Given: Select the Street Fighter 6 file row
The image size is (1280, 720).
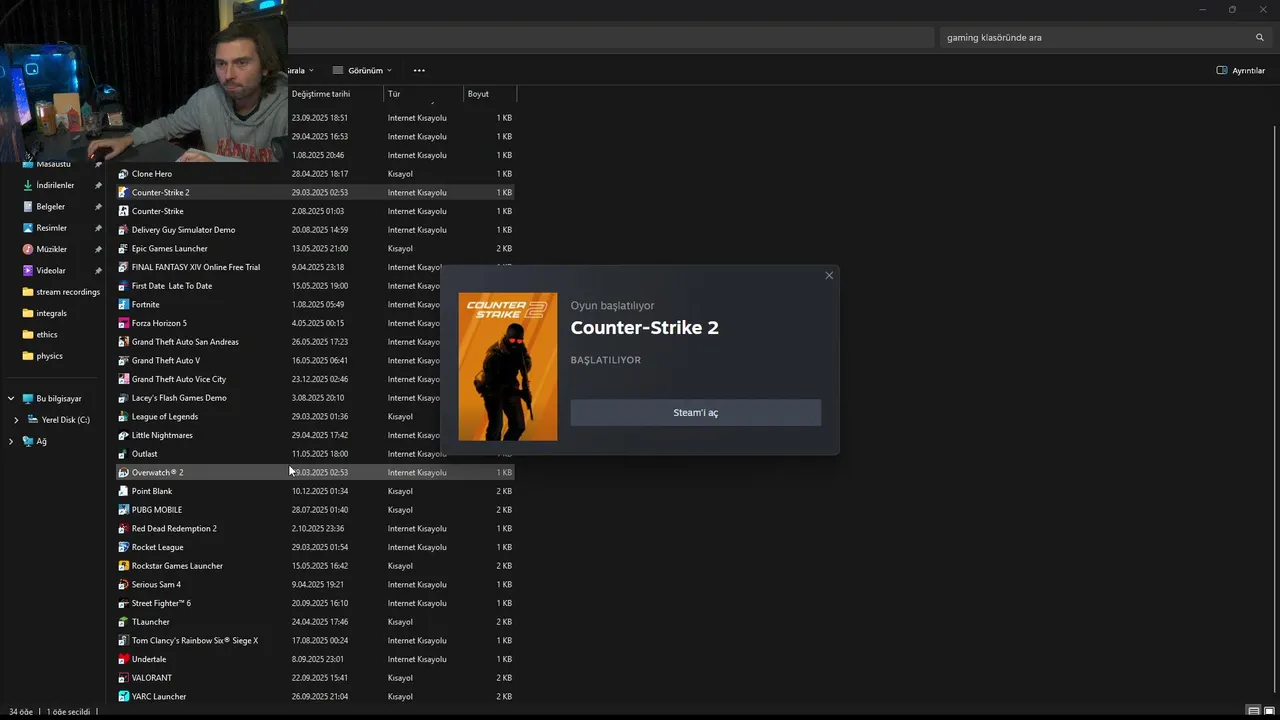Looking at the screenshot, I should tap(316, 603).
